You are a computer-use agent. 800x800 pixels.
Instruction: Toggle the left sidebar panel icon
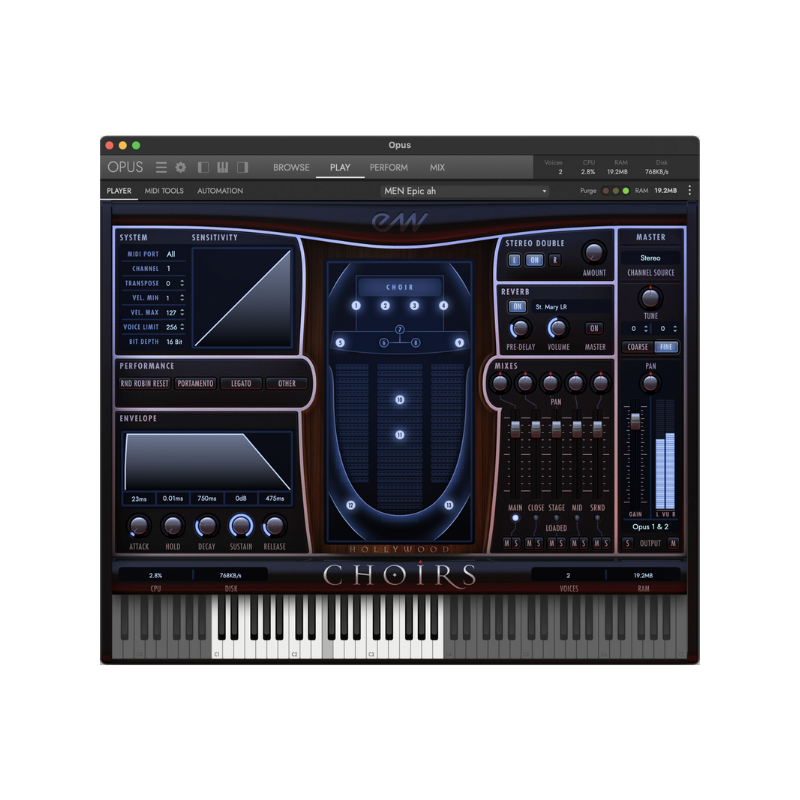click(203, 167)
